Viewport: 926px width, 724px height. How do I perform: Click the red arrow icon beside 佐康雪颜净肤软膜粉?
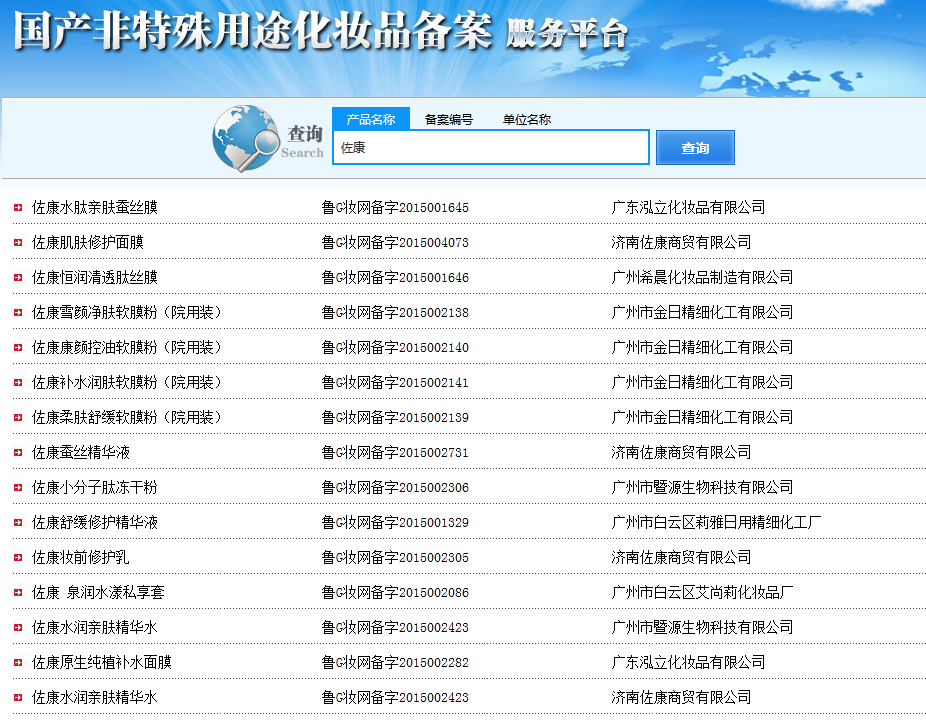[x=18, y=312]
